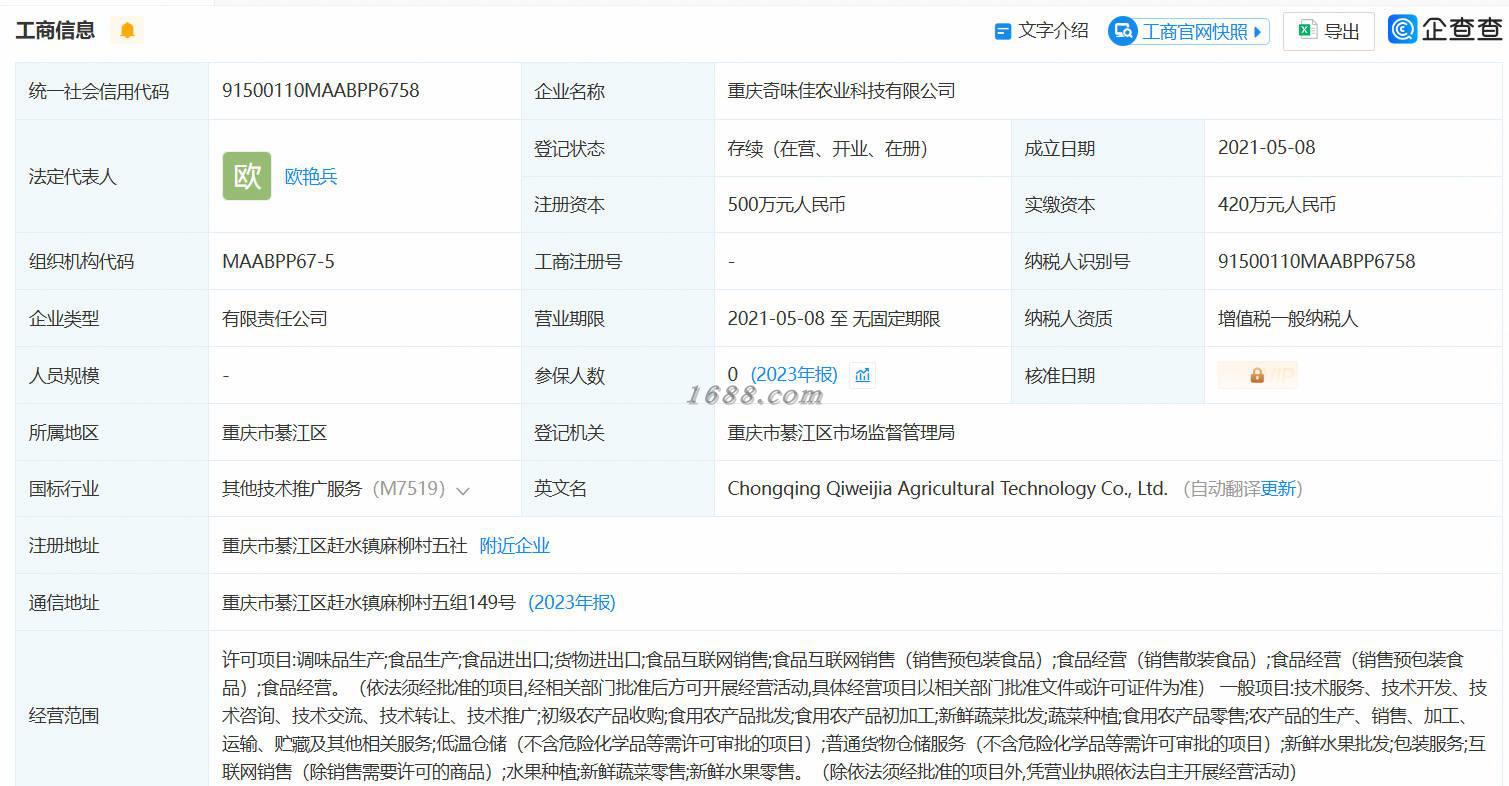Click the 实缴资本 field label
The image size is (1509, 786).
(x=1060, y=205)
